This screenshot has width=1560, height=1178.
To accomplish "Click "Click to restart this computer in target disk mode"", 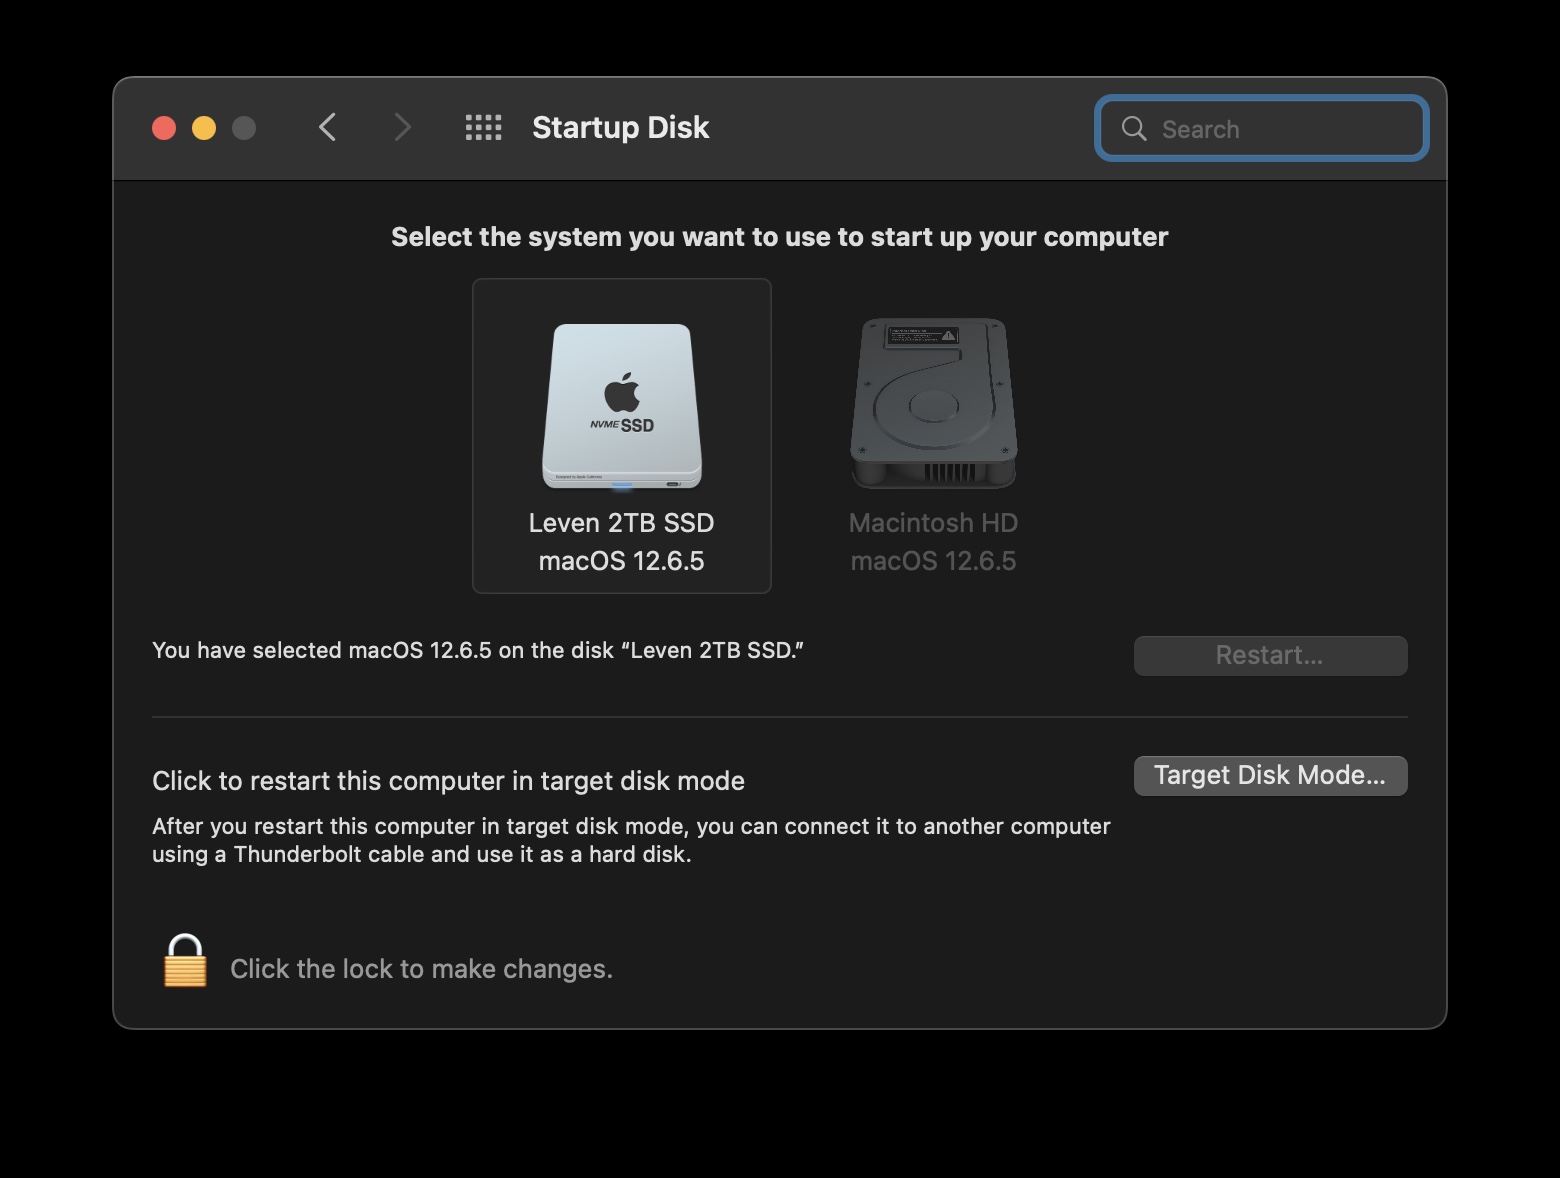I will click(448, 781).
